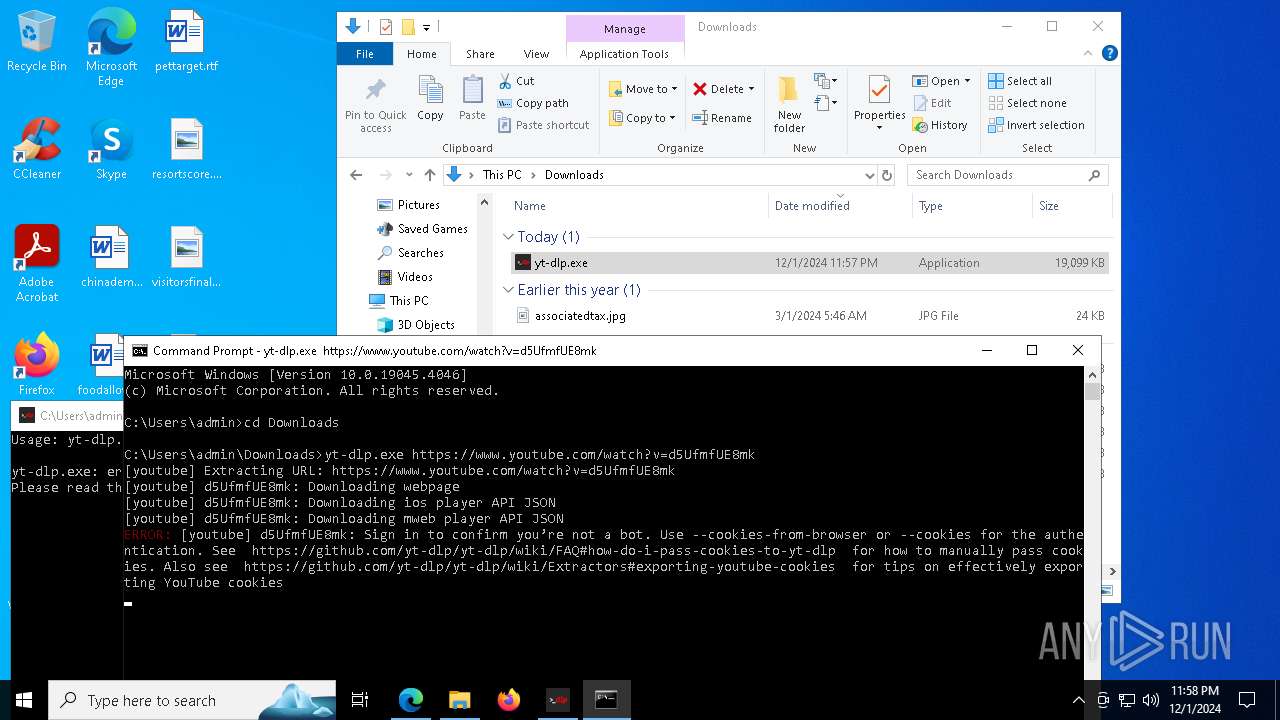Expand the Delete dropdown arrow
The width and height of the screenshot is (1280, 720).
tap(751, 89)
